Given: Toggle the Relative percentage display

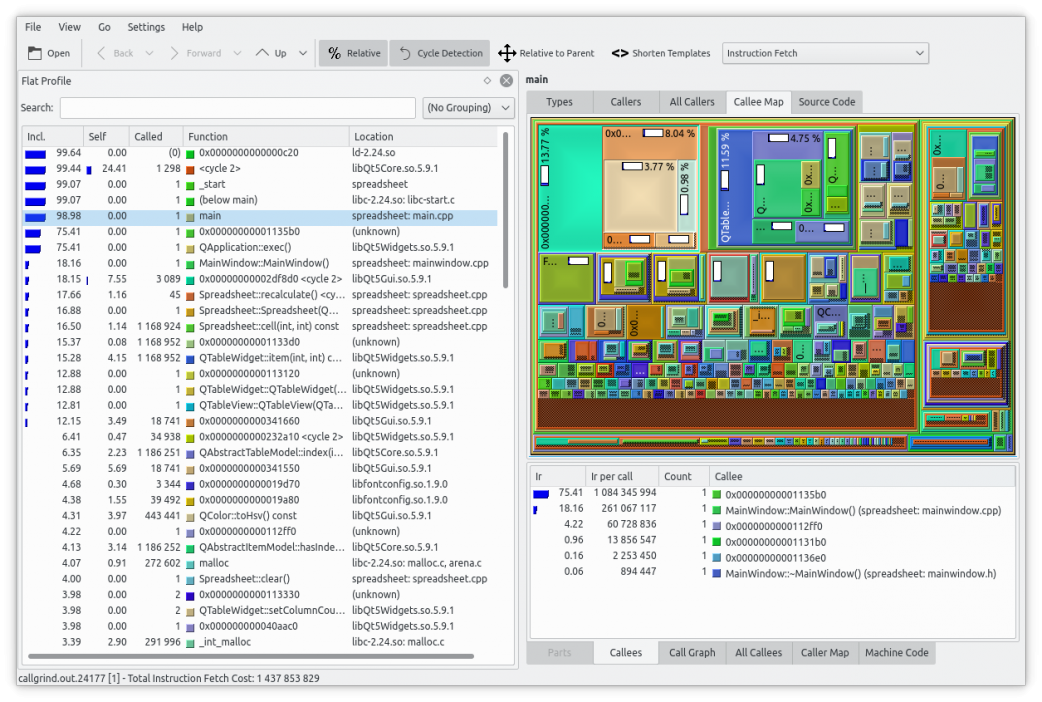Looking at the screenshot, I should pos(354,53).
